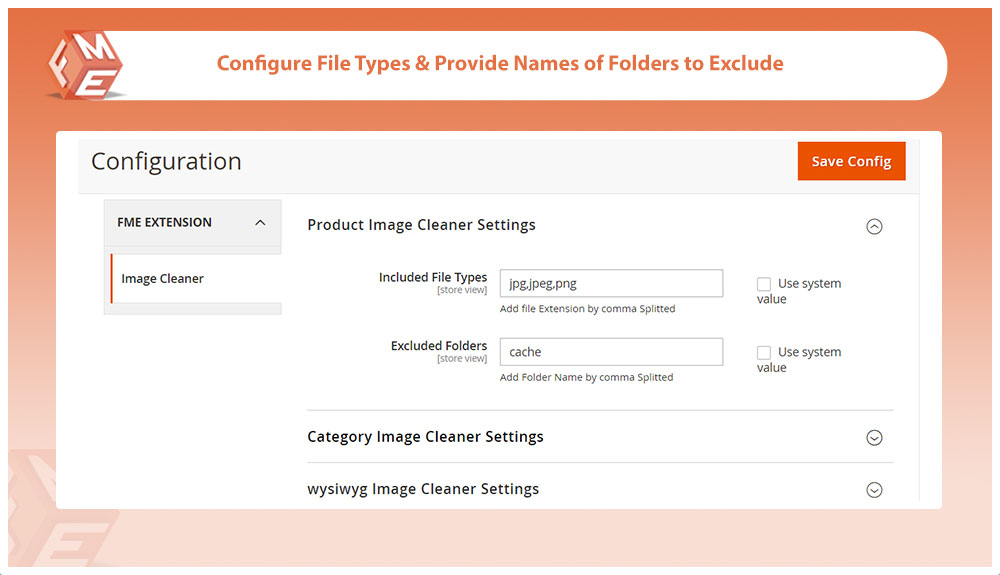The image size is (1000, 575).
Task: Enable Use system value for Excluded Folders
Action: tap(764, 353)
